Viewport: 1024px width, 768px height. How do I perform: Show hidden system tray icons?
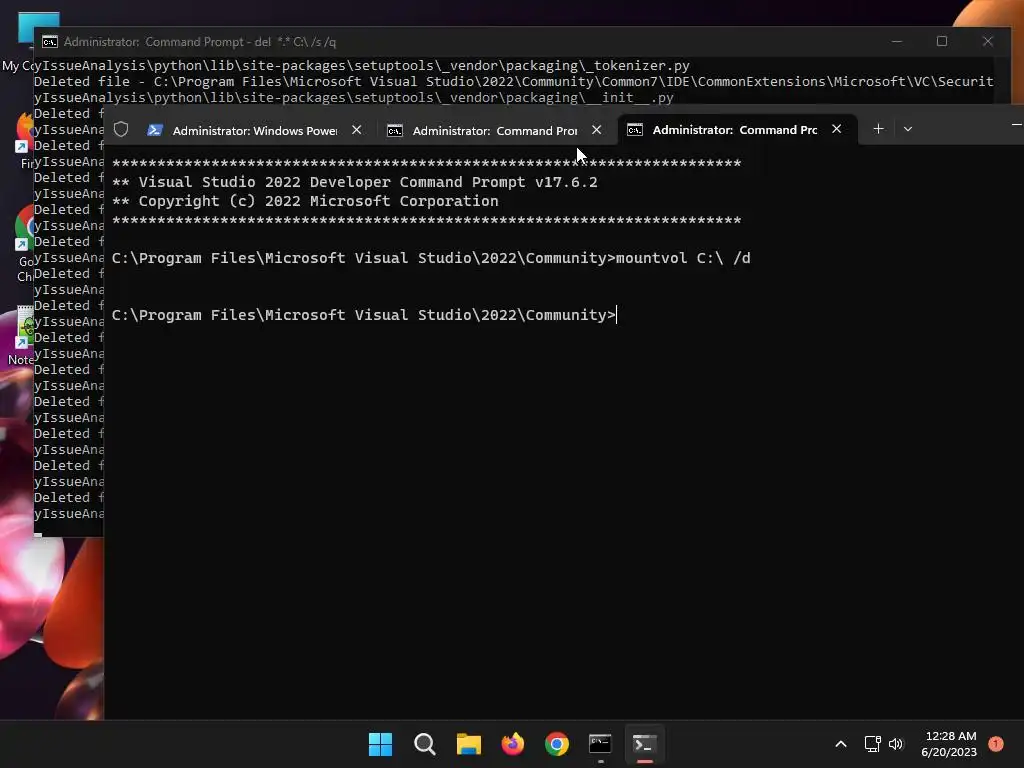pos(841,744)
